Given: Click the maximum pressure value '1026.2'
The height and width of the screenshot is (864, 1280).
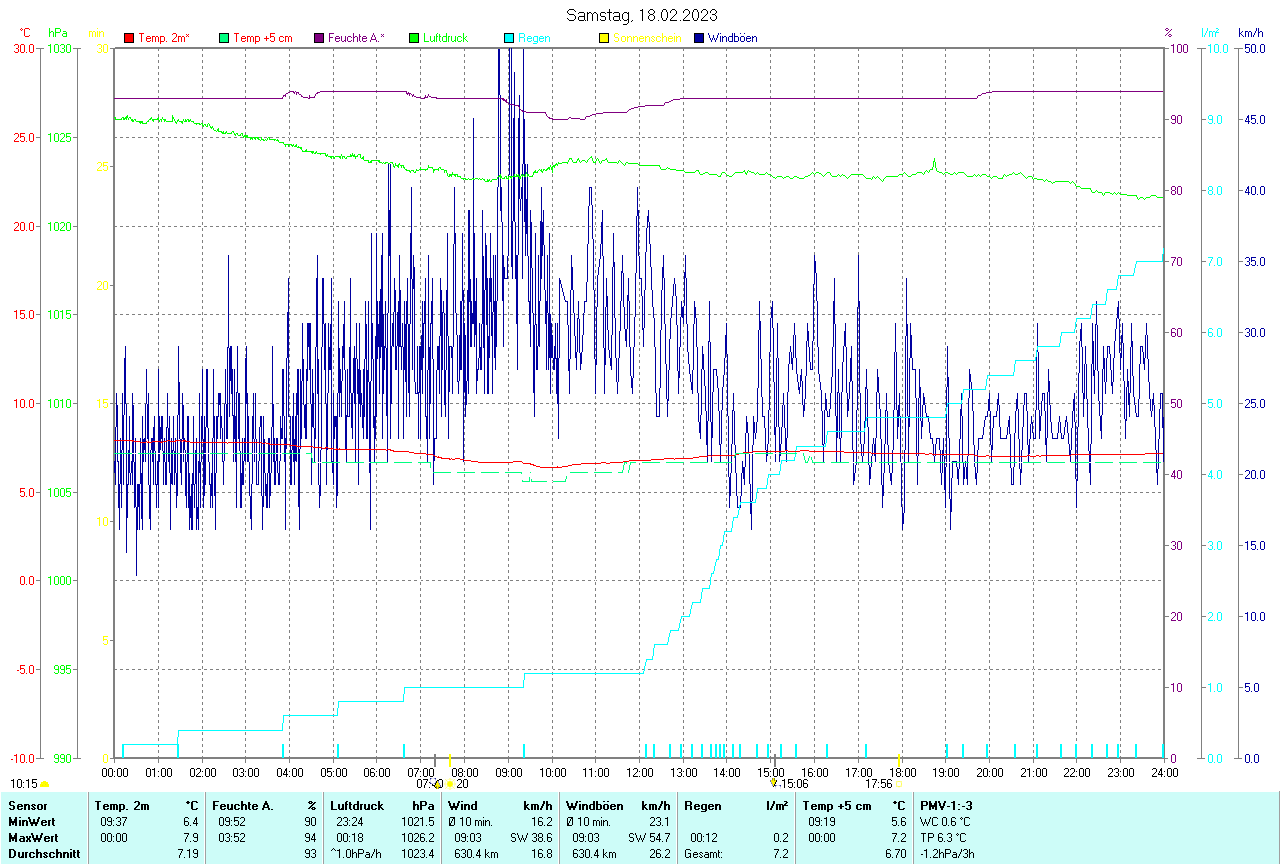Looking at the screenshot, I should pos(417,837).
